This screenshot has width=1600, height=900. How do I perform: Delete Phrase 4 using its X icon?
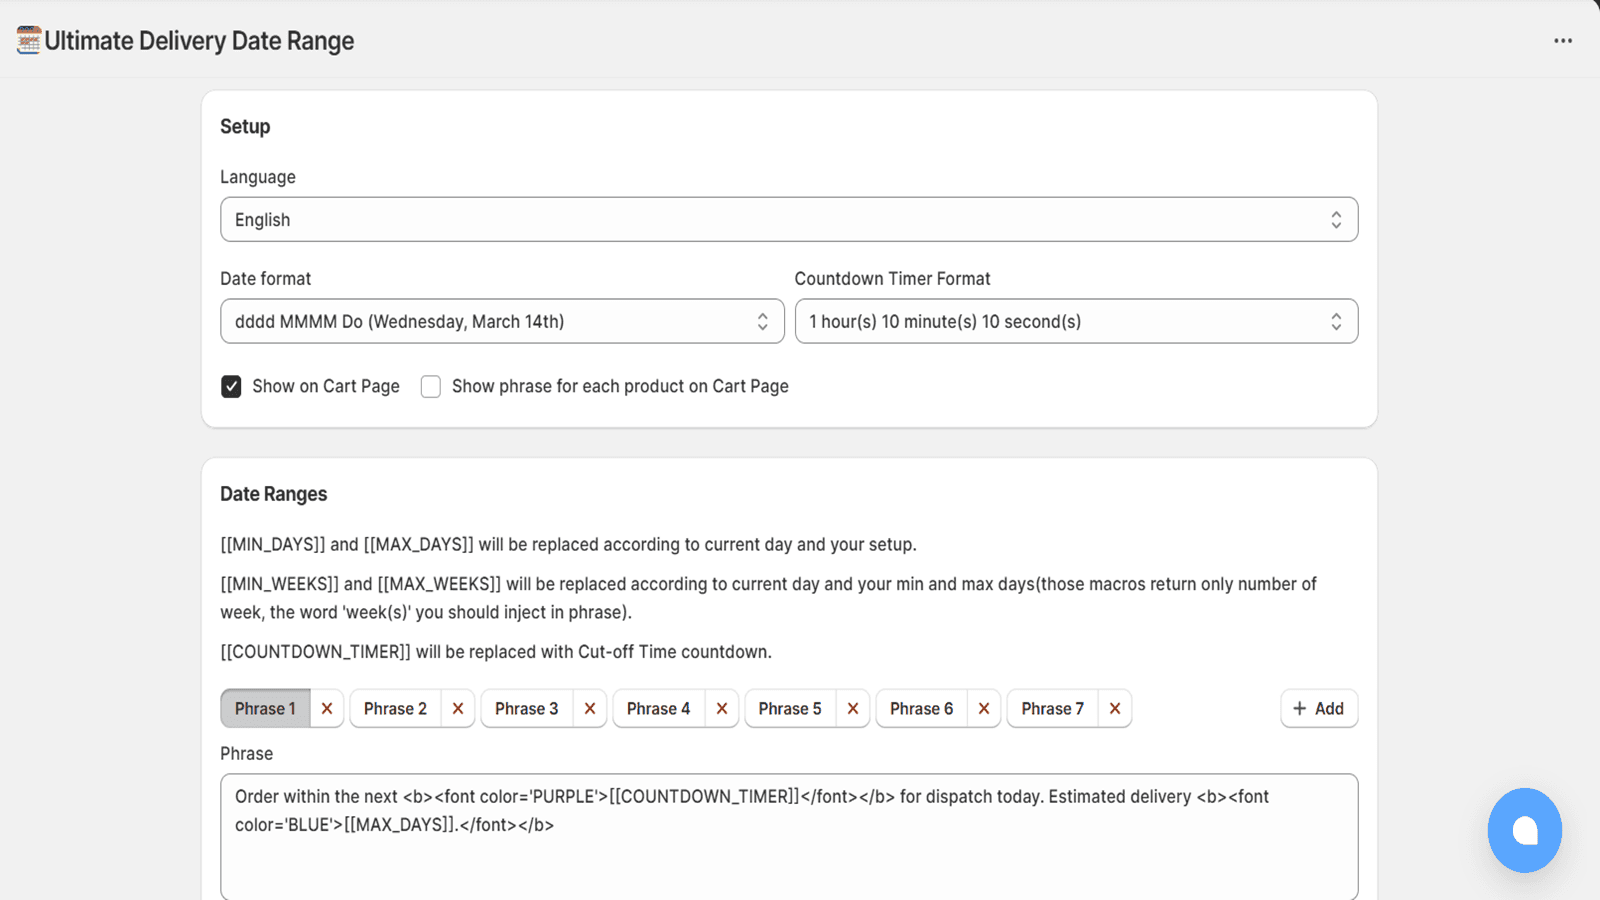pos(722,708)
